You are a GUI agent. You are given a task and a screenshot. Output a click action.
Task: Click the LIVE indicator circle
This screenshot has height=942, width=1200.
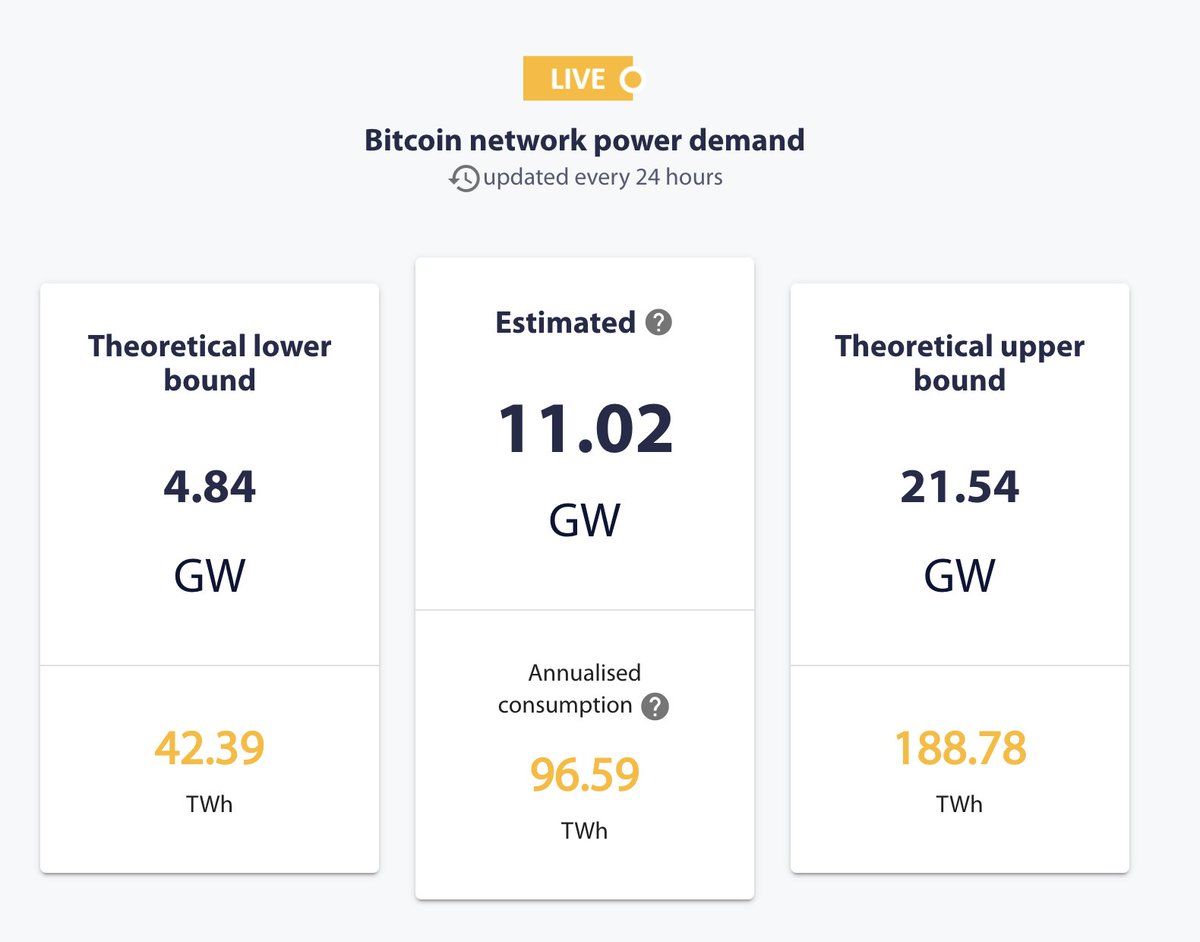click(x=631, y=79)
